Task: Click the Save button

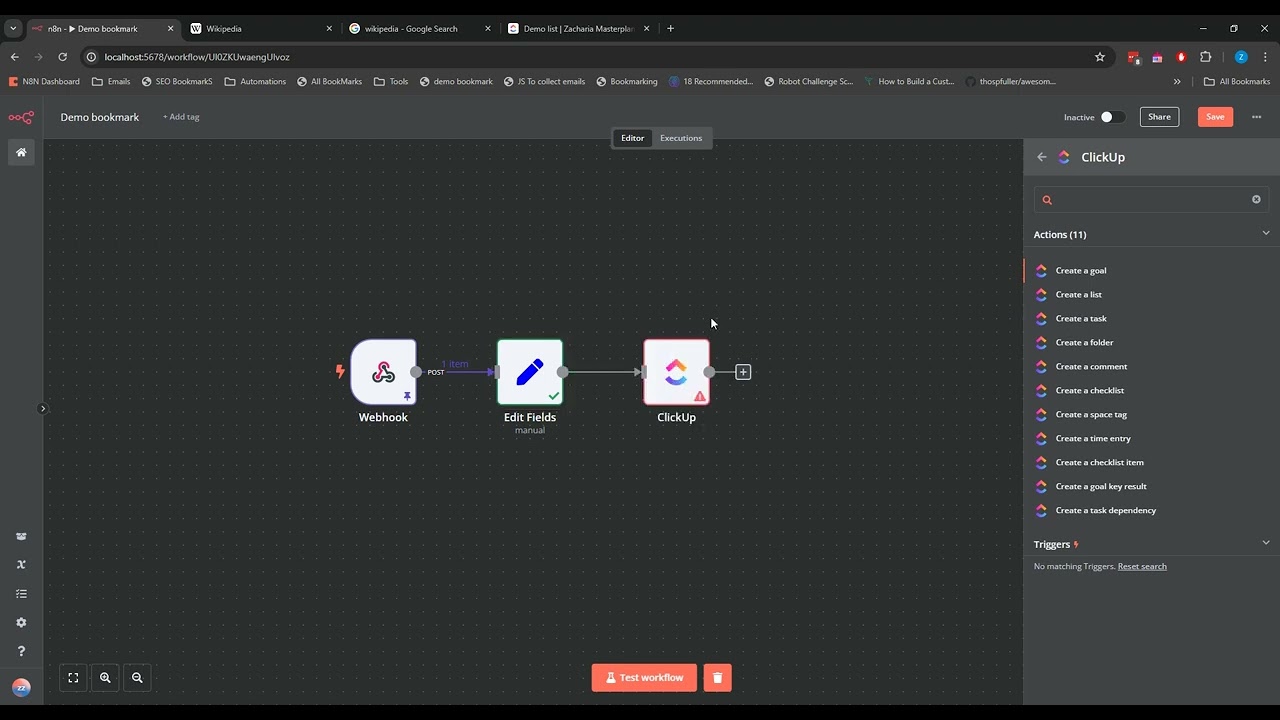Action: pyautogui.click(x=1215, y=117)
